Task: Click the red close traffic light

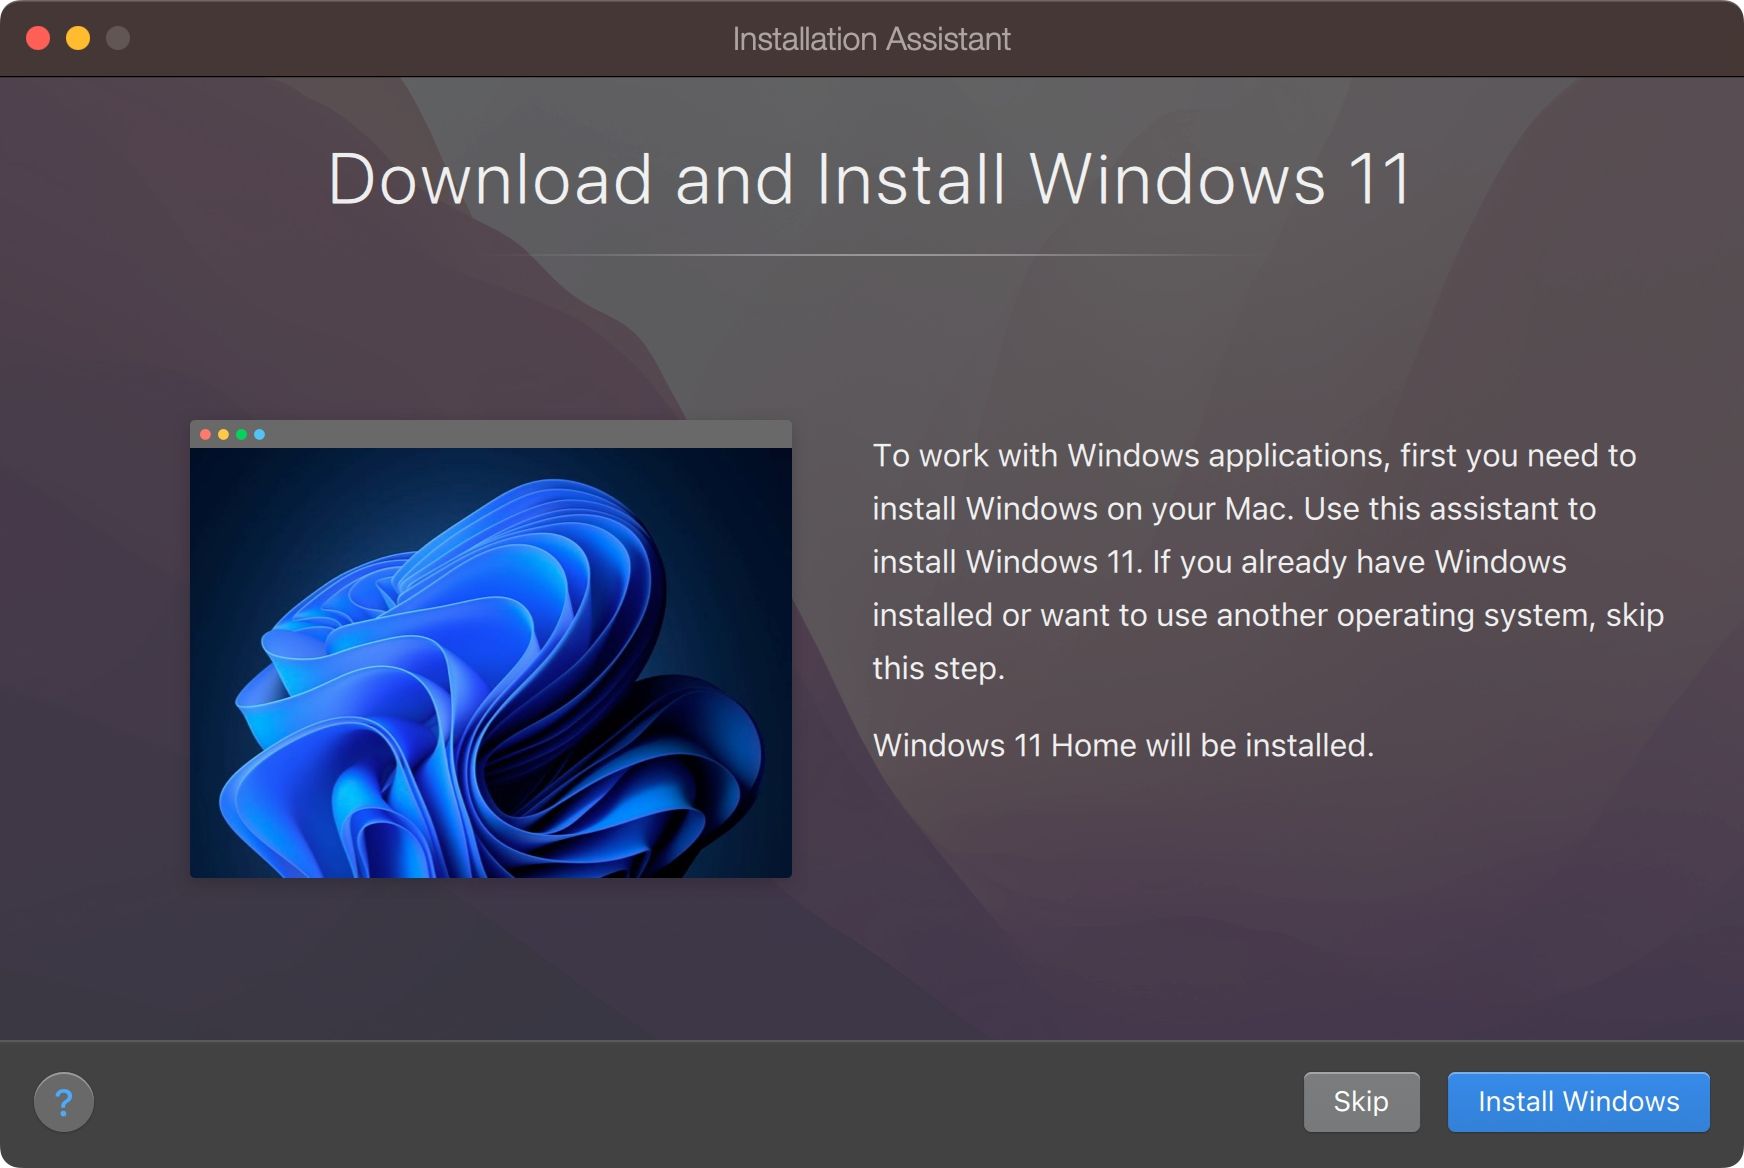Action: tap(38, 39)
